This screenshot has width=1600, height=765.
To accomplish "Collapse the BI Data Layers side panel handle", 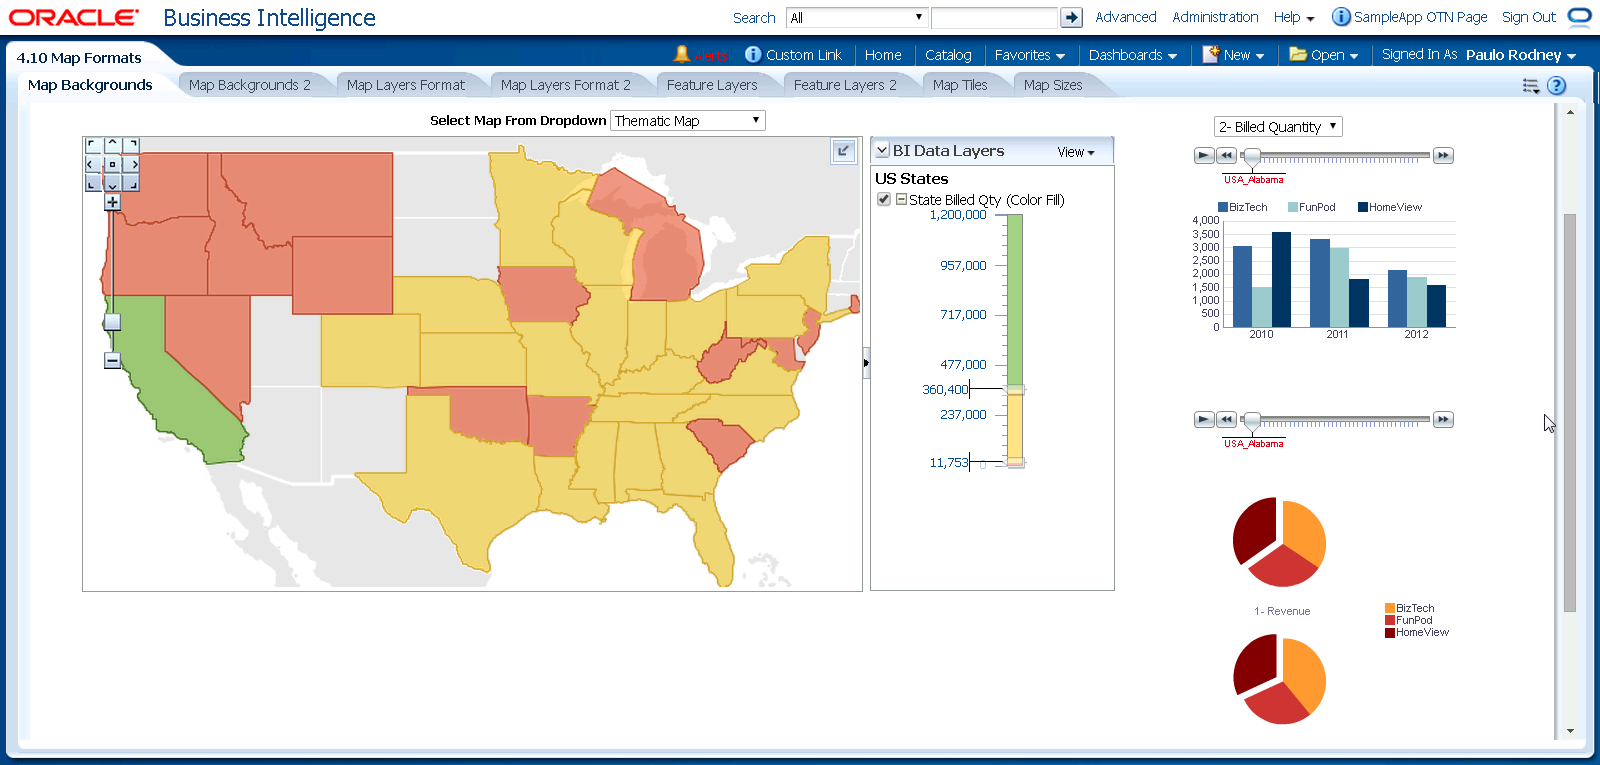I will pyautogui.click(x=866, y=362).
